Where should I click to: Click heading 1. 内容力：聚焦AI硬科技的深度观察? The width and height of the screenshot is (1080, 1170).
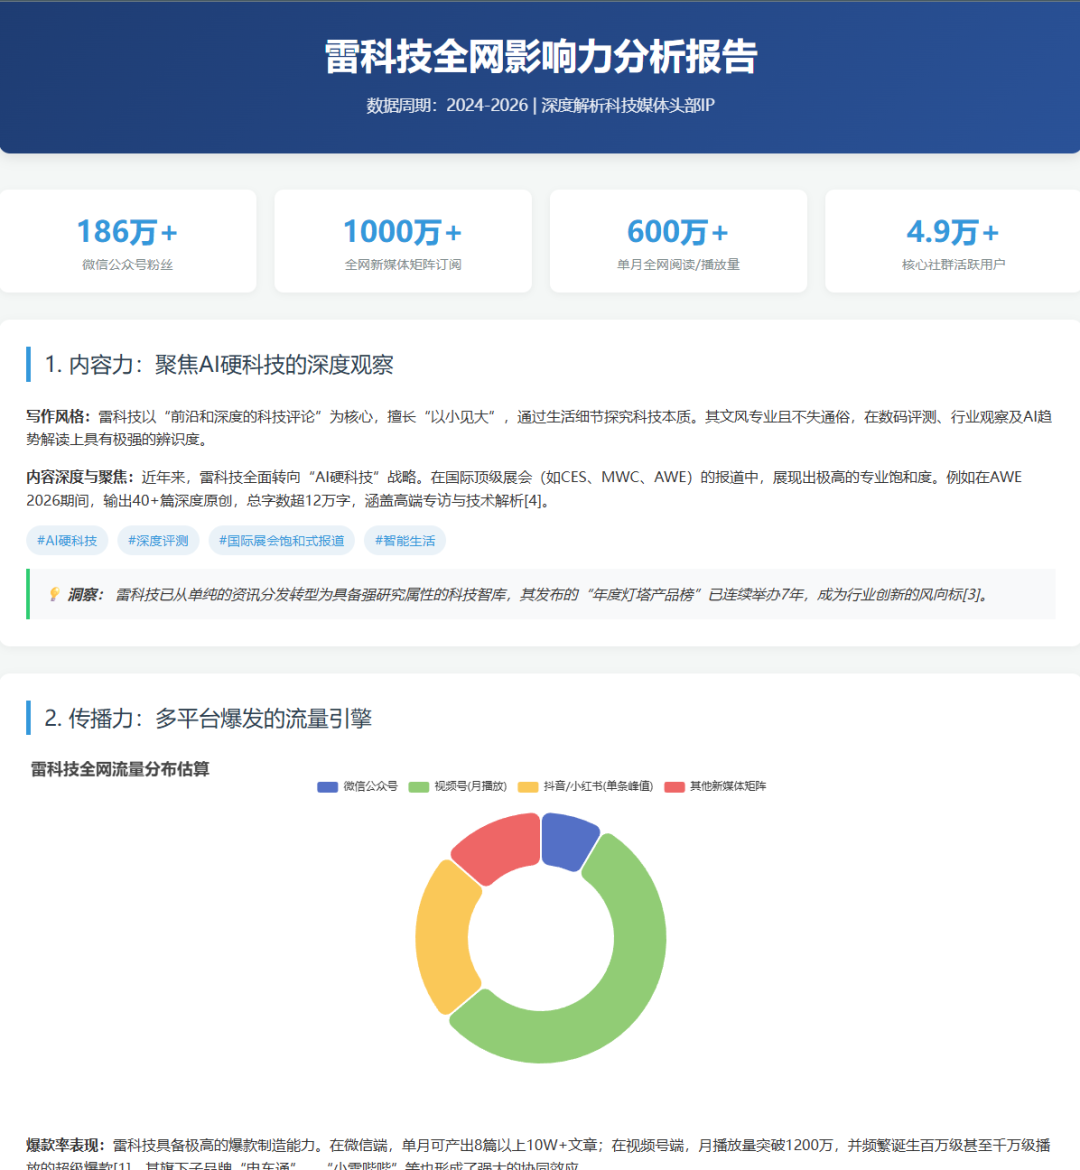(x=219, y=365)
